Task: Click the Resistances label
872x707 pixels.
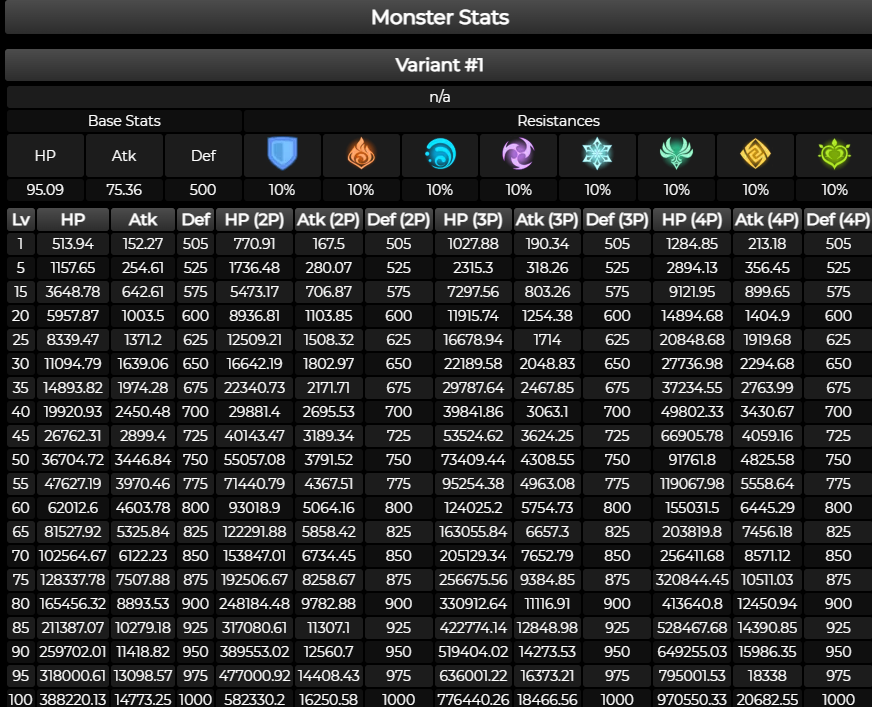Action: (558, 121)
